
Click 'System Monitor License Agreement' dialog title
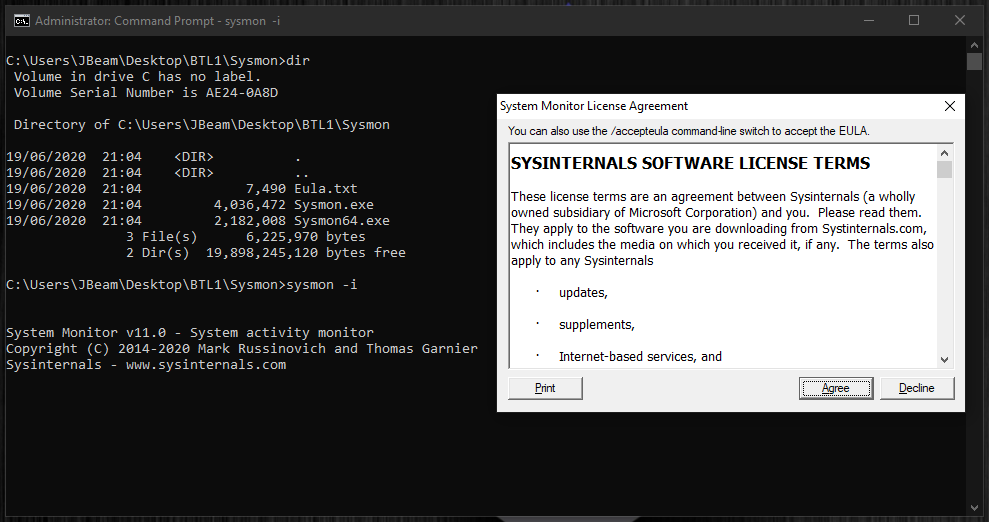tap(594, 106)
